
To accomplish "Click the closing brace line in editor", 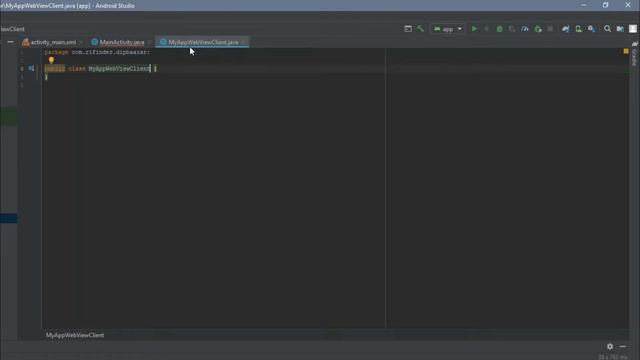I will 46,77.
